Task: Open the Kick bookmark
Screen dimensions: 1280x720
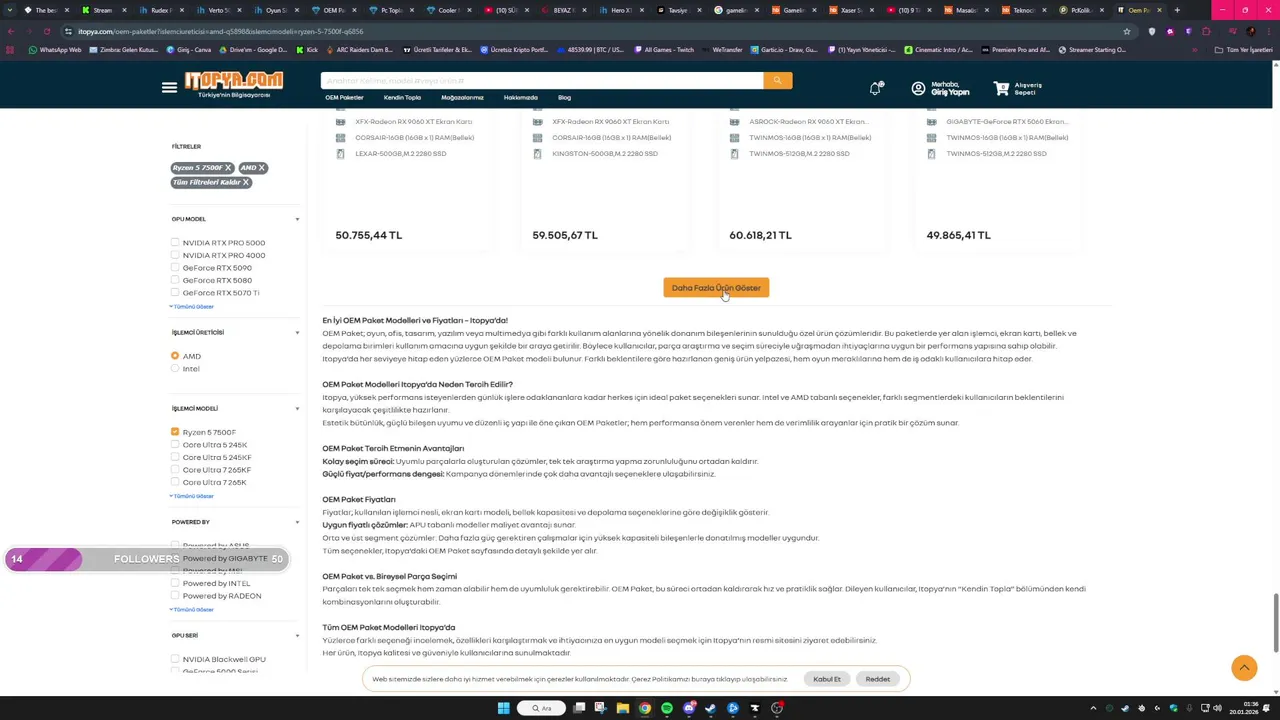Action: click(307, 49)
